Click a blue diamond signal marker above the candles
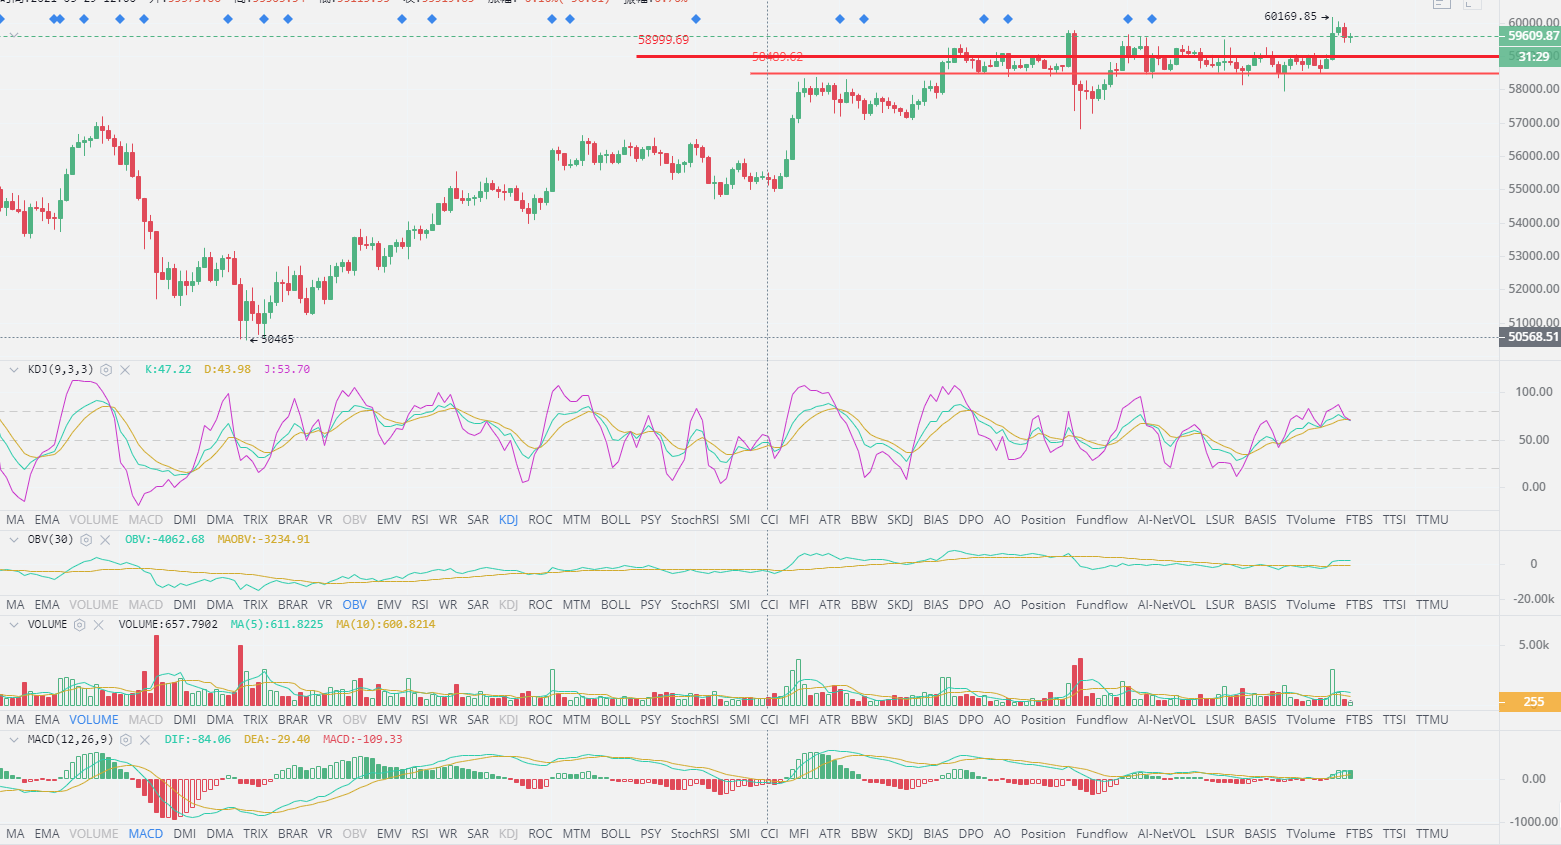 [x=838, y=17]
